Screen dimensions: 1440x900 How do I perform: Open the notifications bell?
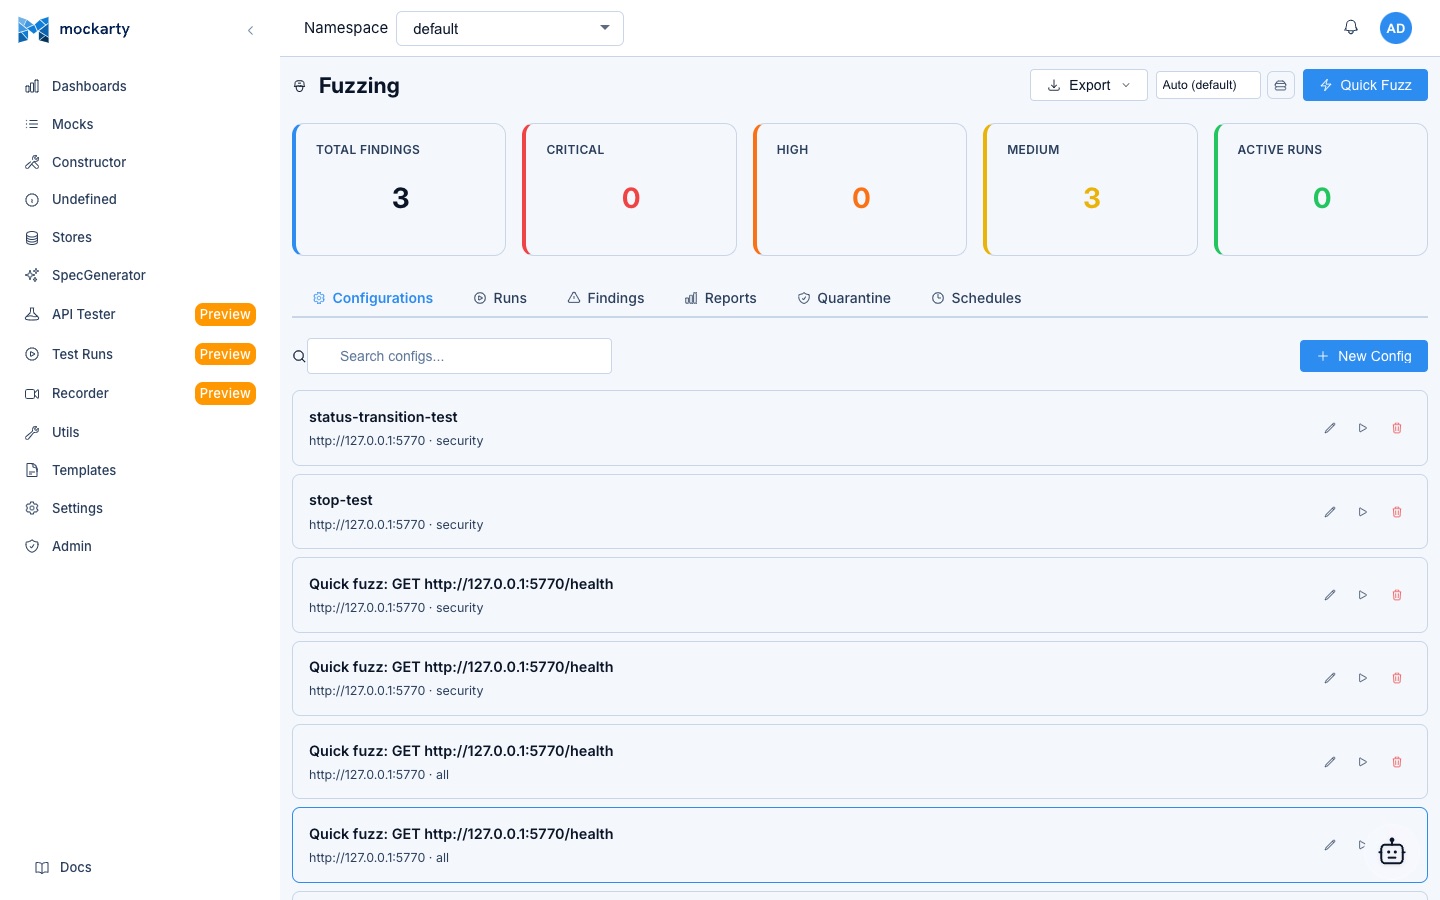point(1351,27)
